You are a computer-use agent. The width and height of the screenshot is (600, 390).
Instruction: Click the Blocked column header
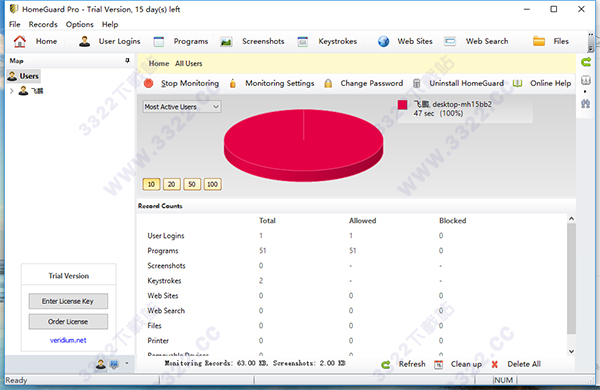coord(453,220)
